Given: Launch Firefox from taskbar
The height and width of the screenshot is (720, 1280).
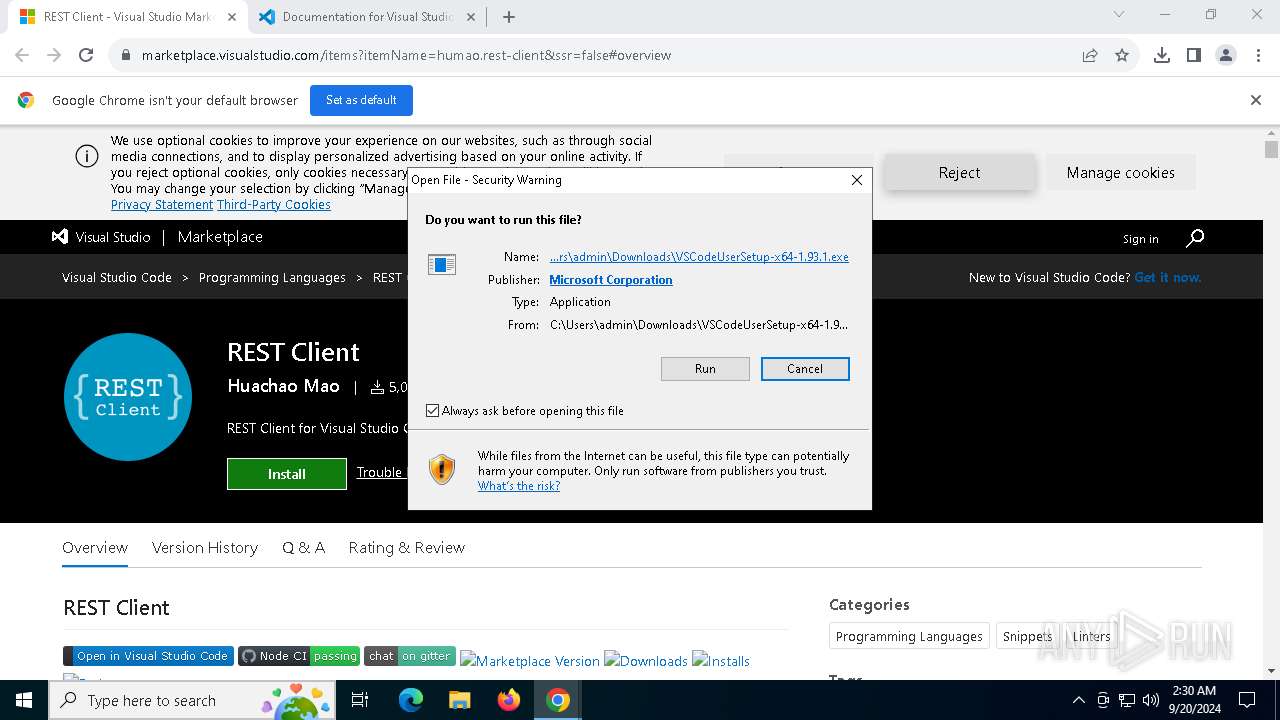Looking at the screenshot, I should pyautogui.click(x=509, y=700).
